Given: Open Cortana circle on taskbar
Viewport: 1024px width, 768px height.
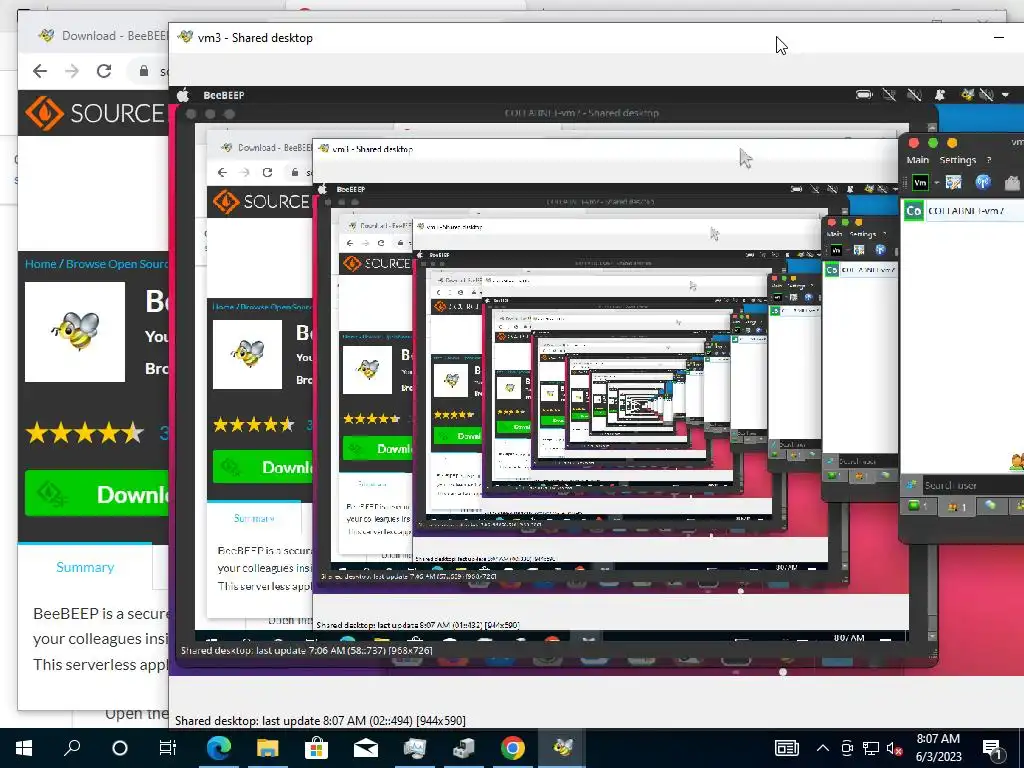Looking at the screenshot, I should point(120,748).
